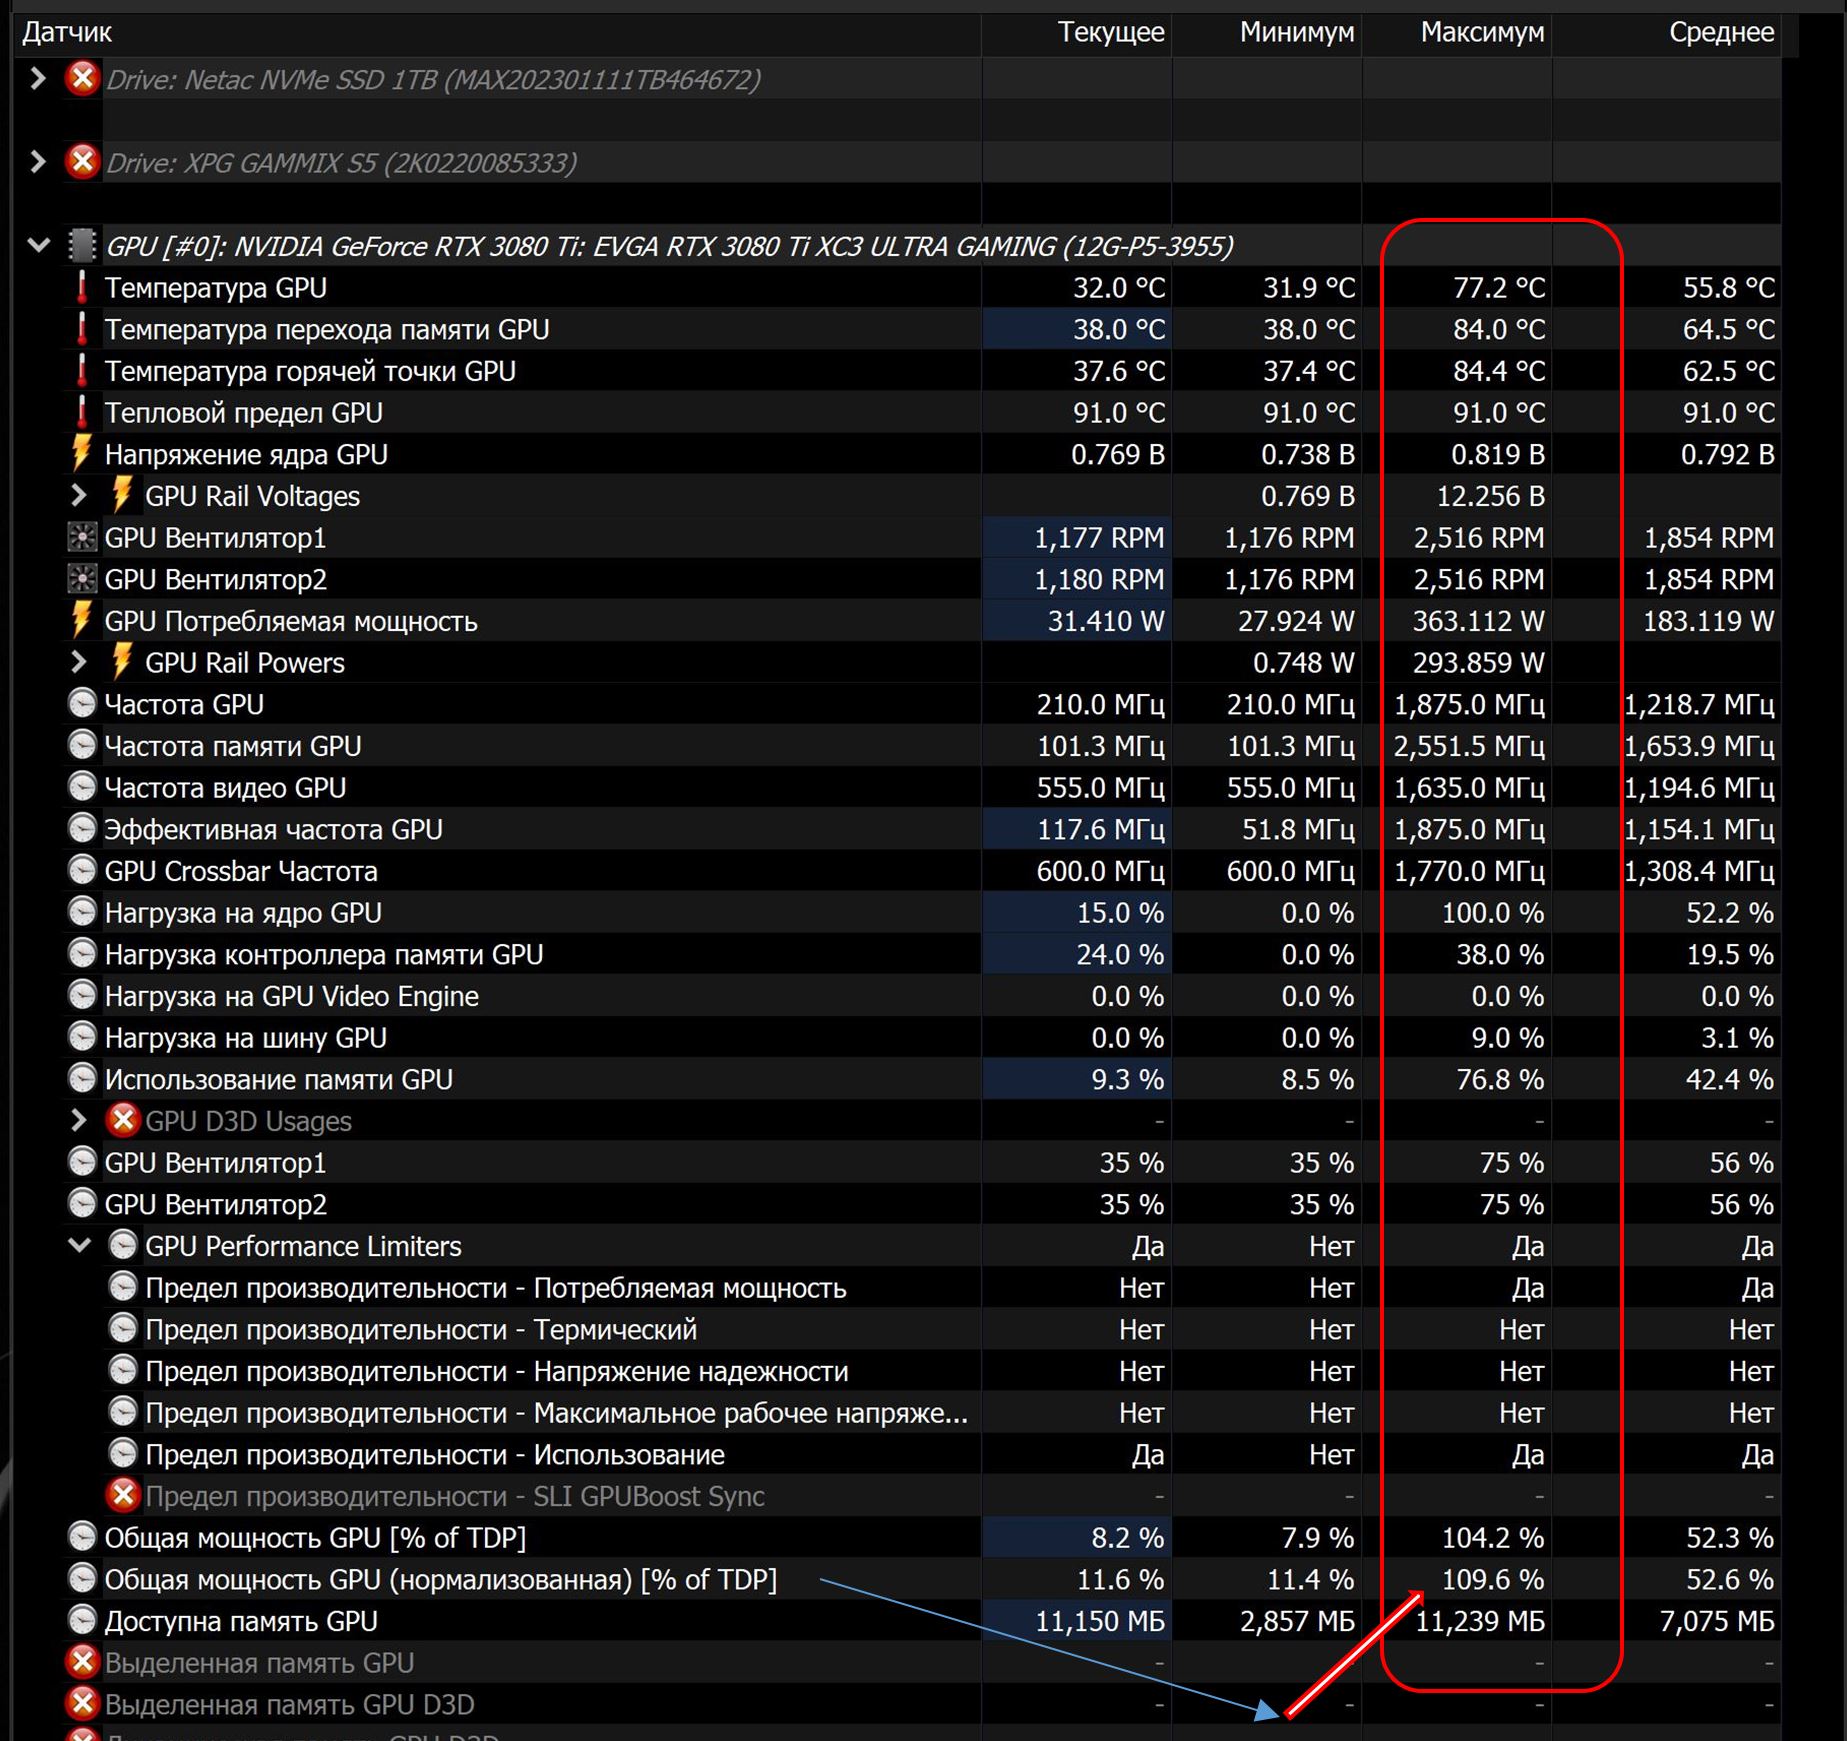Click red X icon of SLI GPUBoost Sync limiter
This screenshot has width=1847, height=1741.
click(x=122, y=1495)
